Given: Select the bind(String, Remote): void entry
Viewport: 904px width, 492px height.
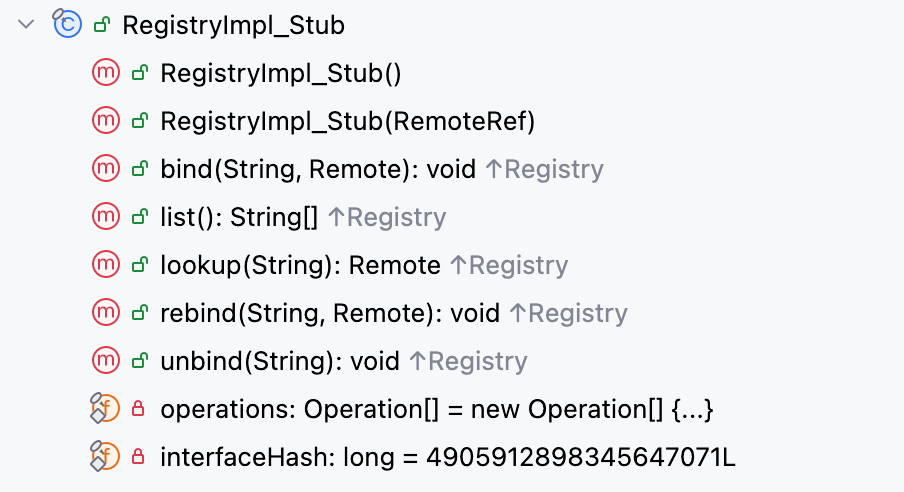Looking at the screenshot, I should click(x=318, y=169).
